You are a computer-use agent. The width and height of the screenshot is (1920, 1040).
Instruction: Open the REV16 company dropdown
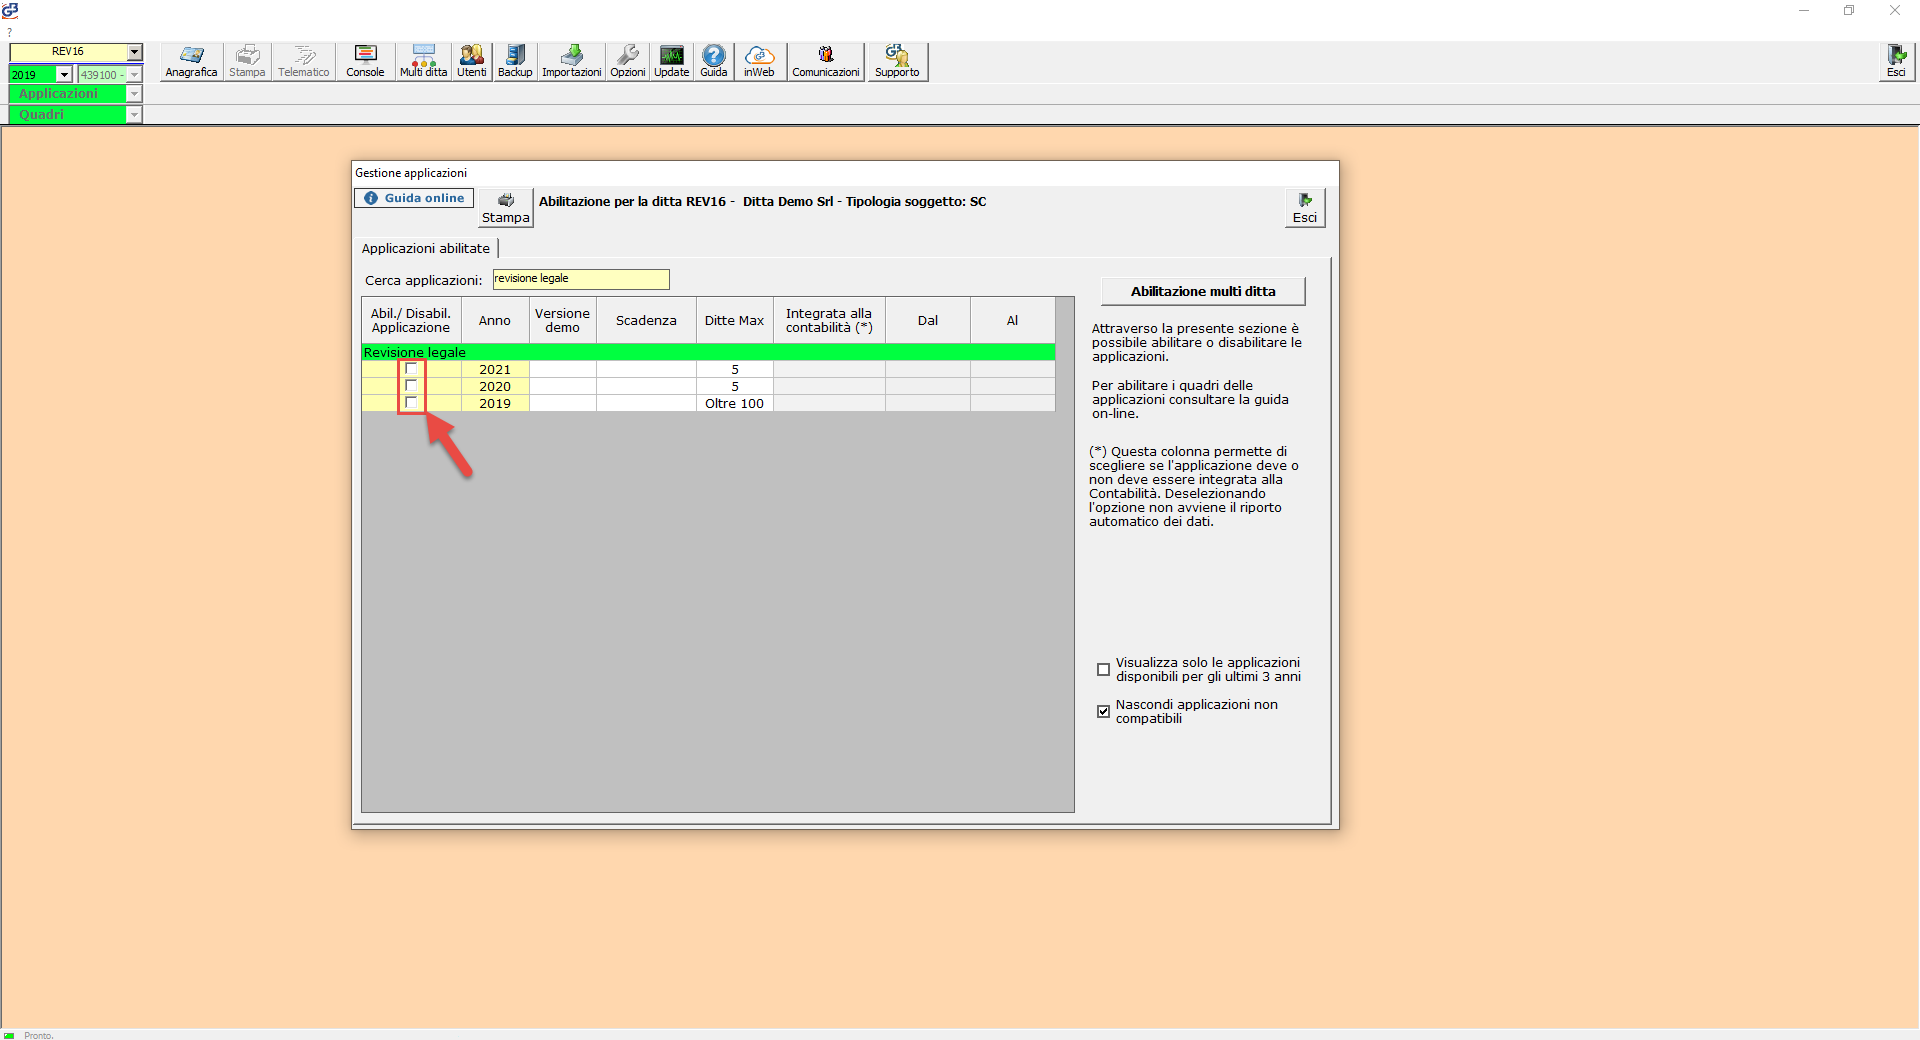[x=135, y=52]
